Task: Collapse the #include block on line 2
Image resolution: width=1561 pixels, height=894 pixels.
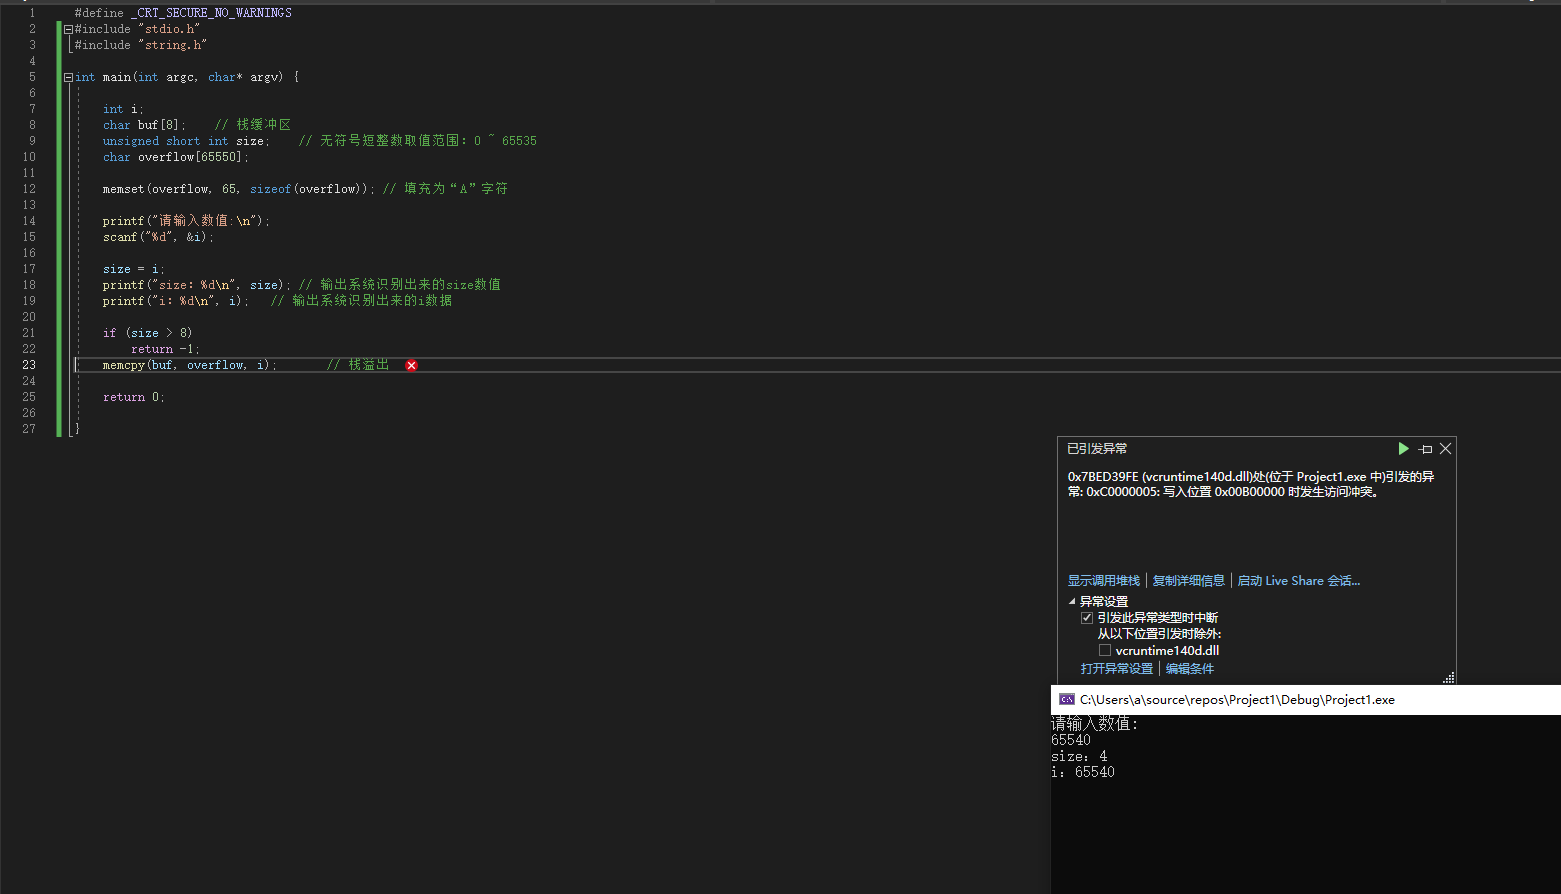Action: coord(68,30)
